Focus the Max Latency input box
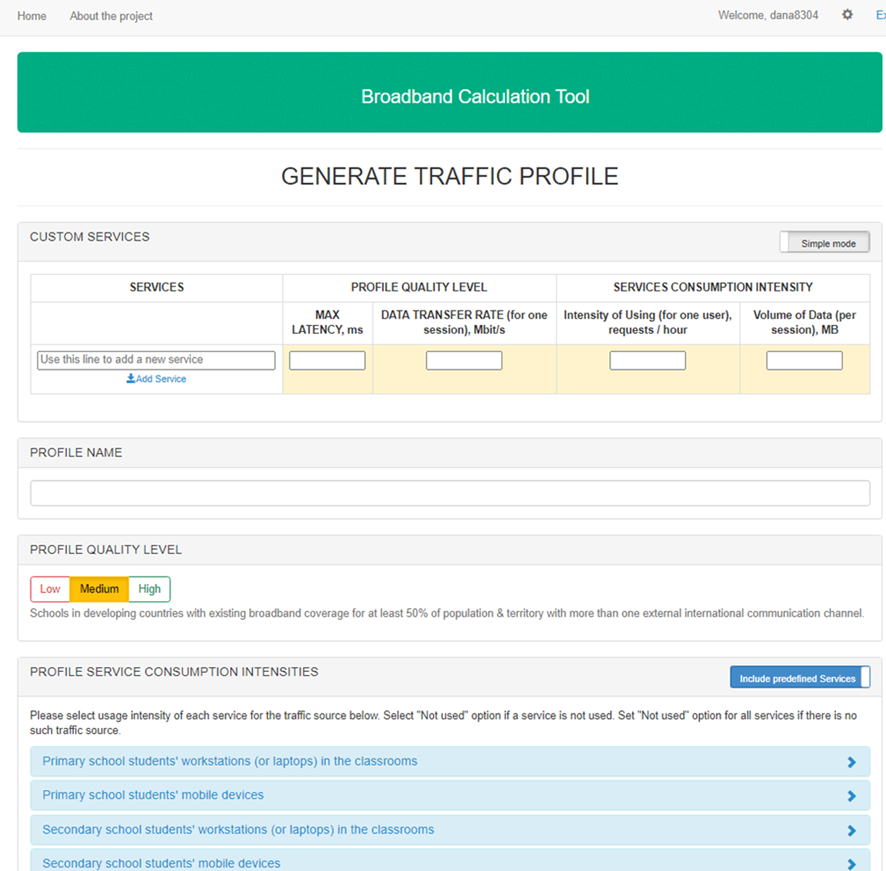Screen dimensions: 886x871 click(x=327, y=361)
